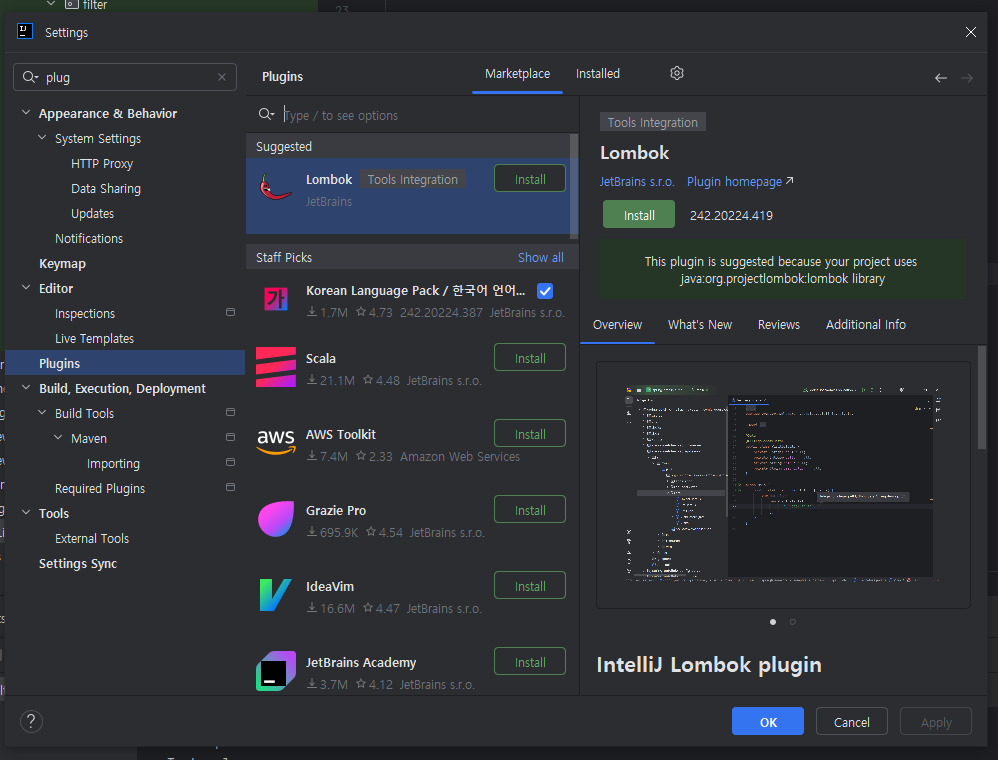The width and height of the screenshot is (998, 760).
Task: Open Live Templates settings
Action: click(94, 339)
